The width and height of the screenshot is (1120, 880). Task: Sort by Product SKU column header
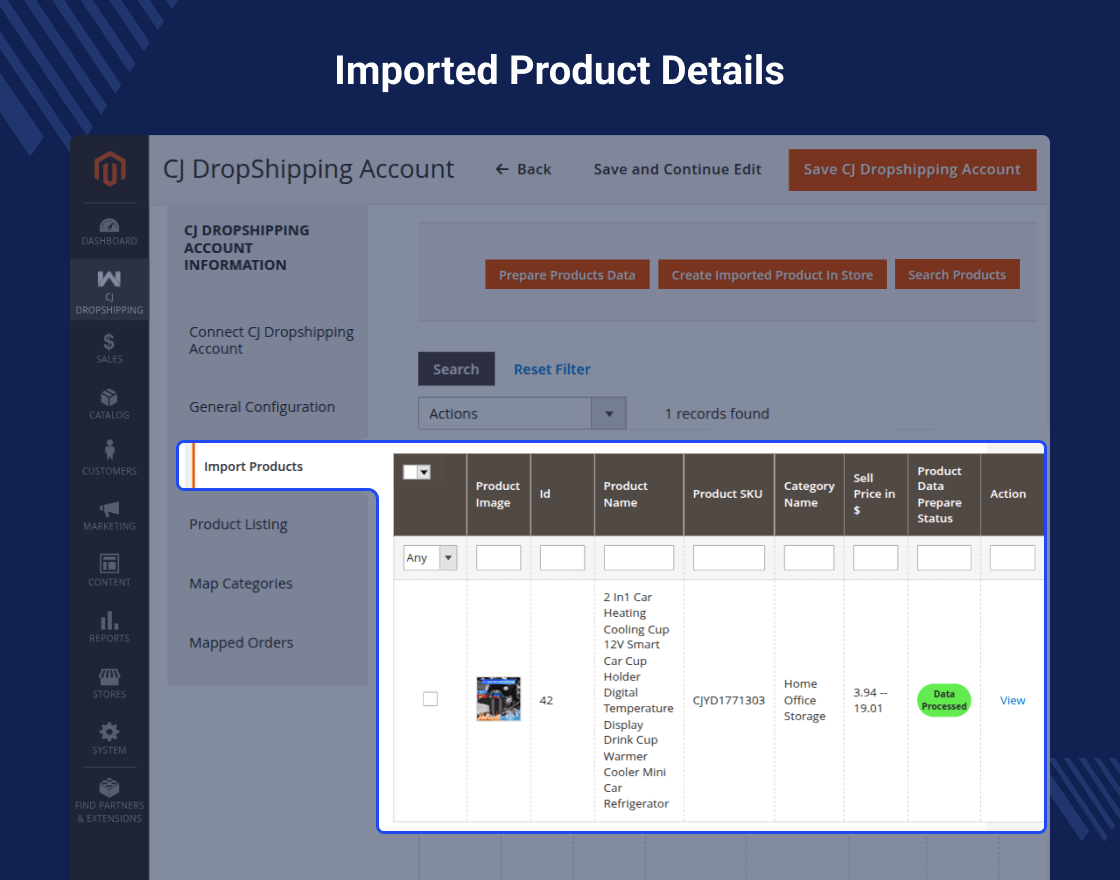(728, 494)
